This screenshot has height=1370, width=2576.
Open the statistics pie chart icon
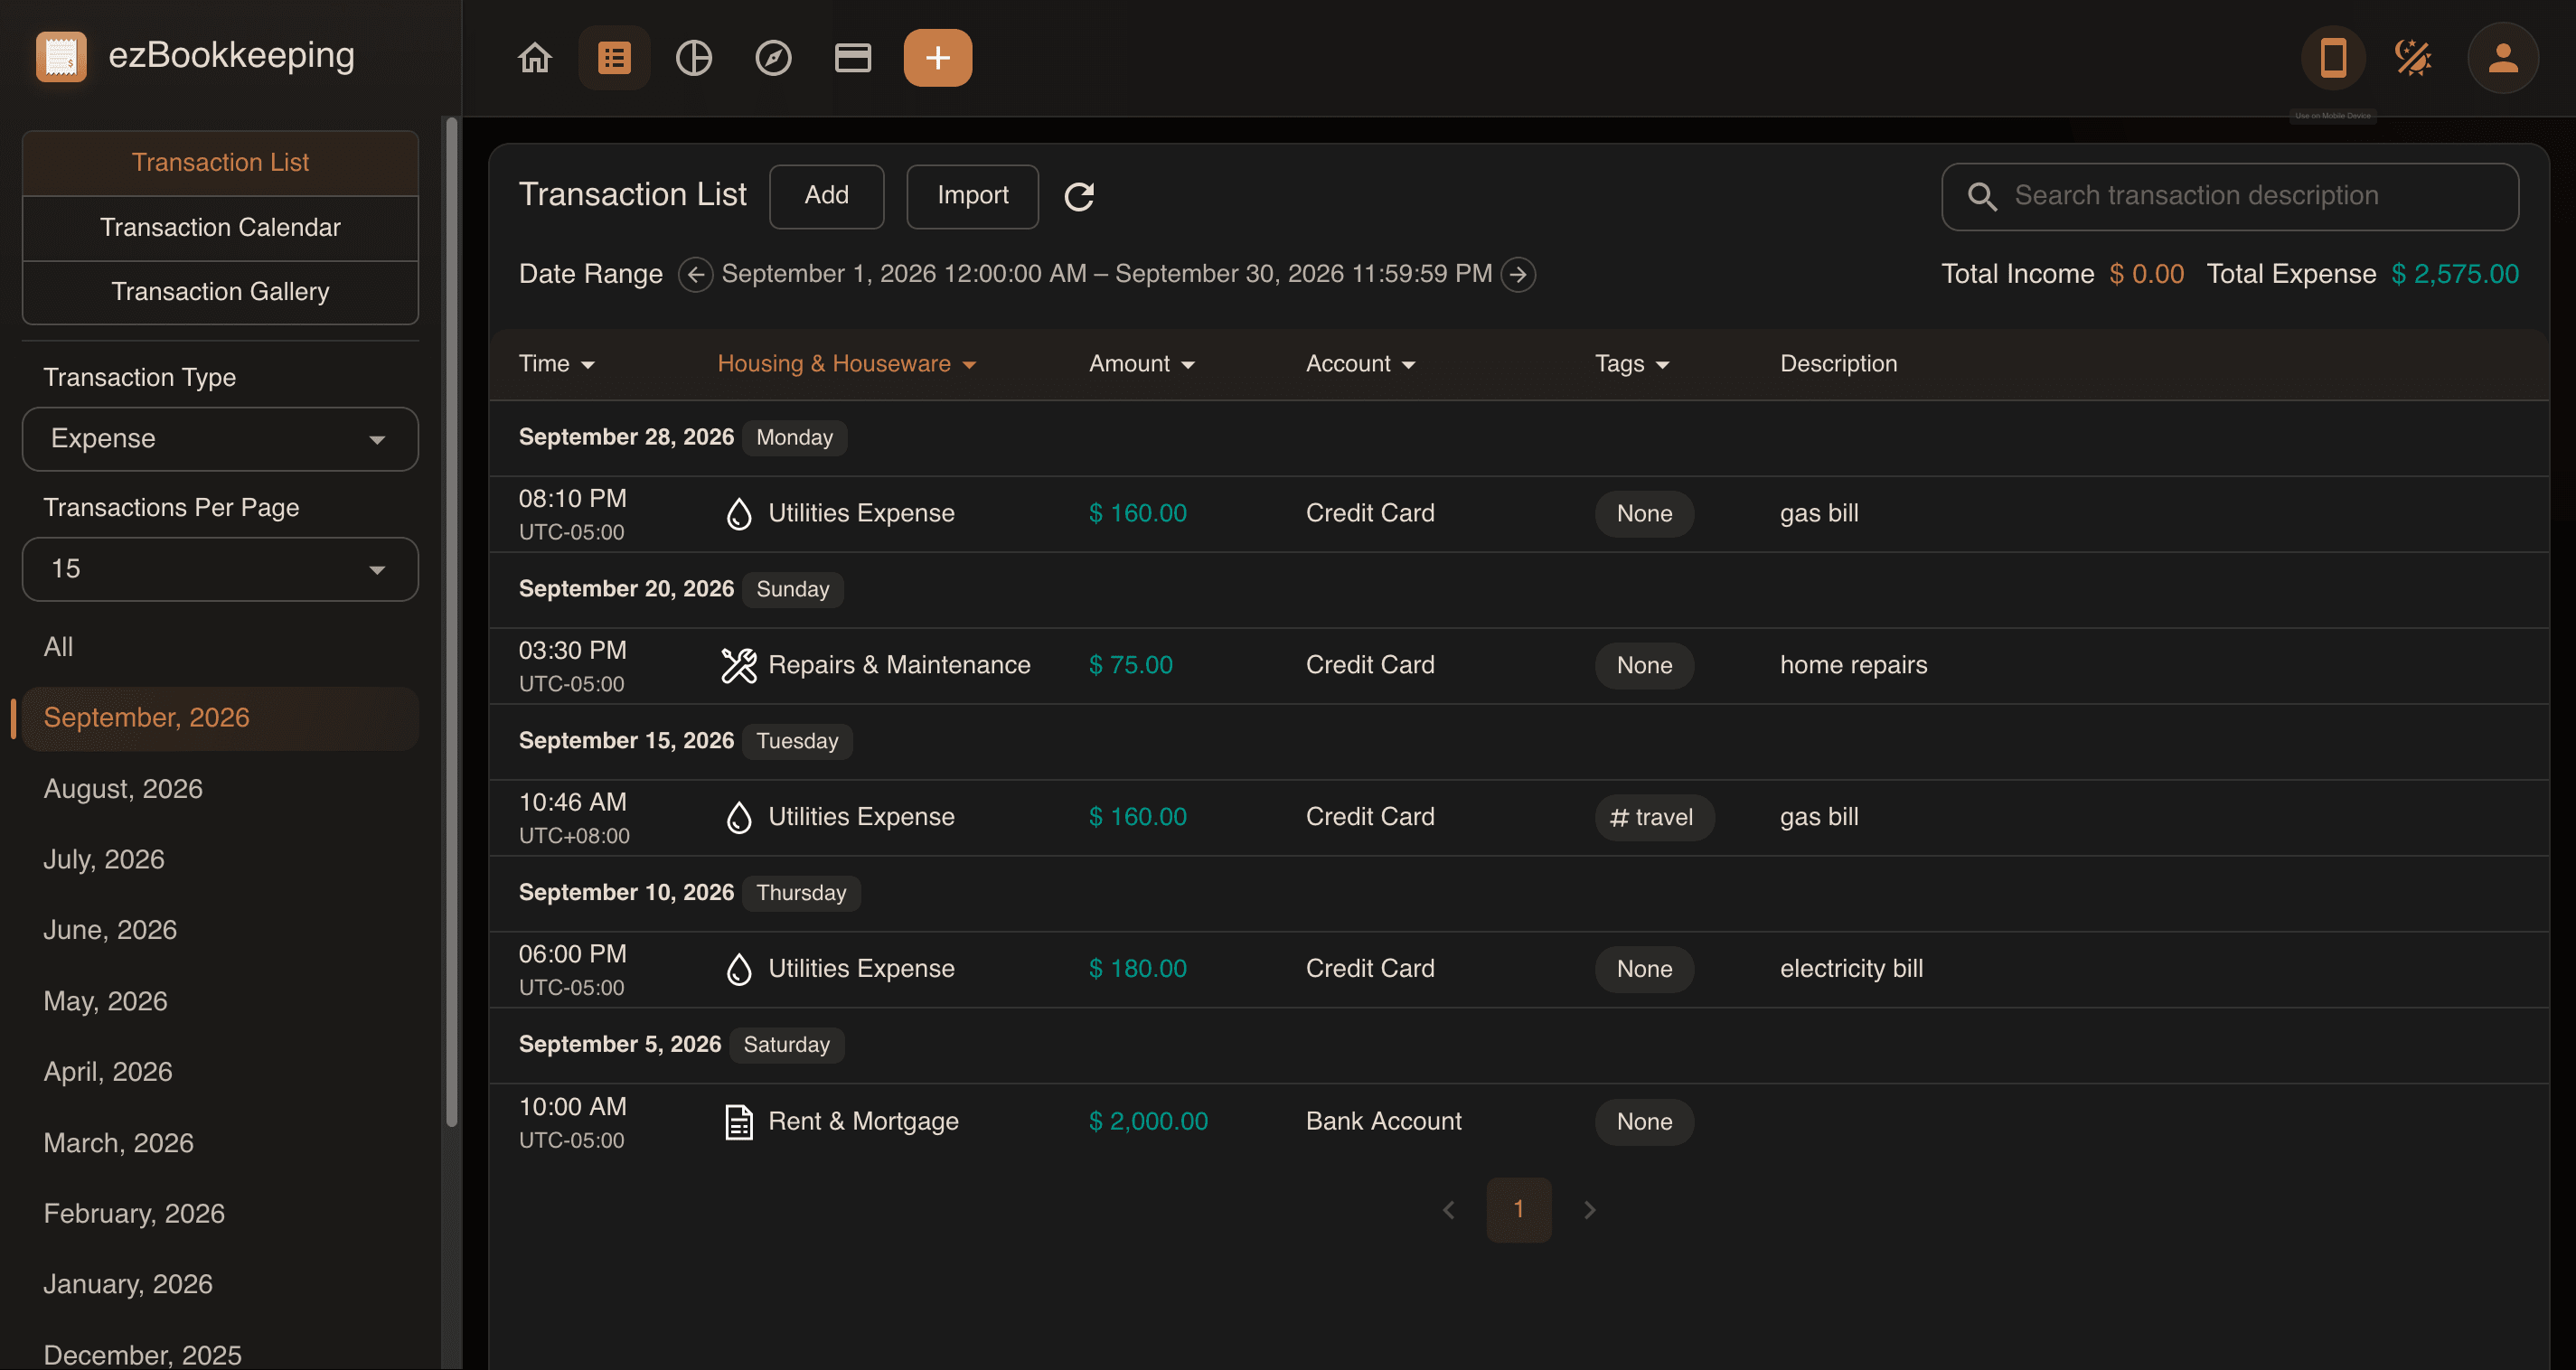click(694, 58)
